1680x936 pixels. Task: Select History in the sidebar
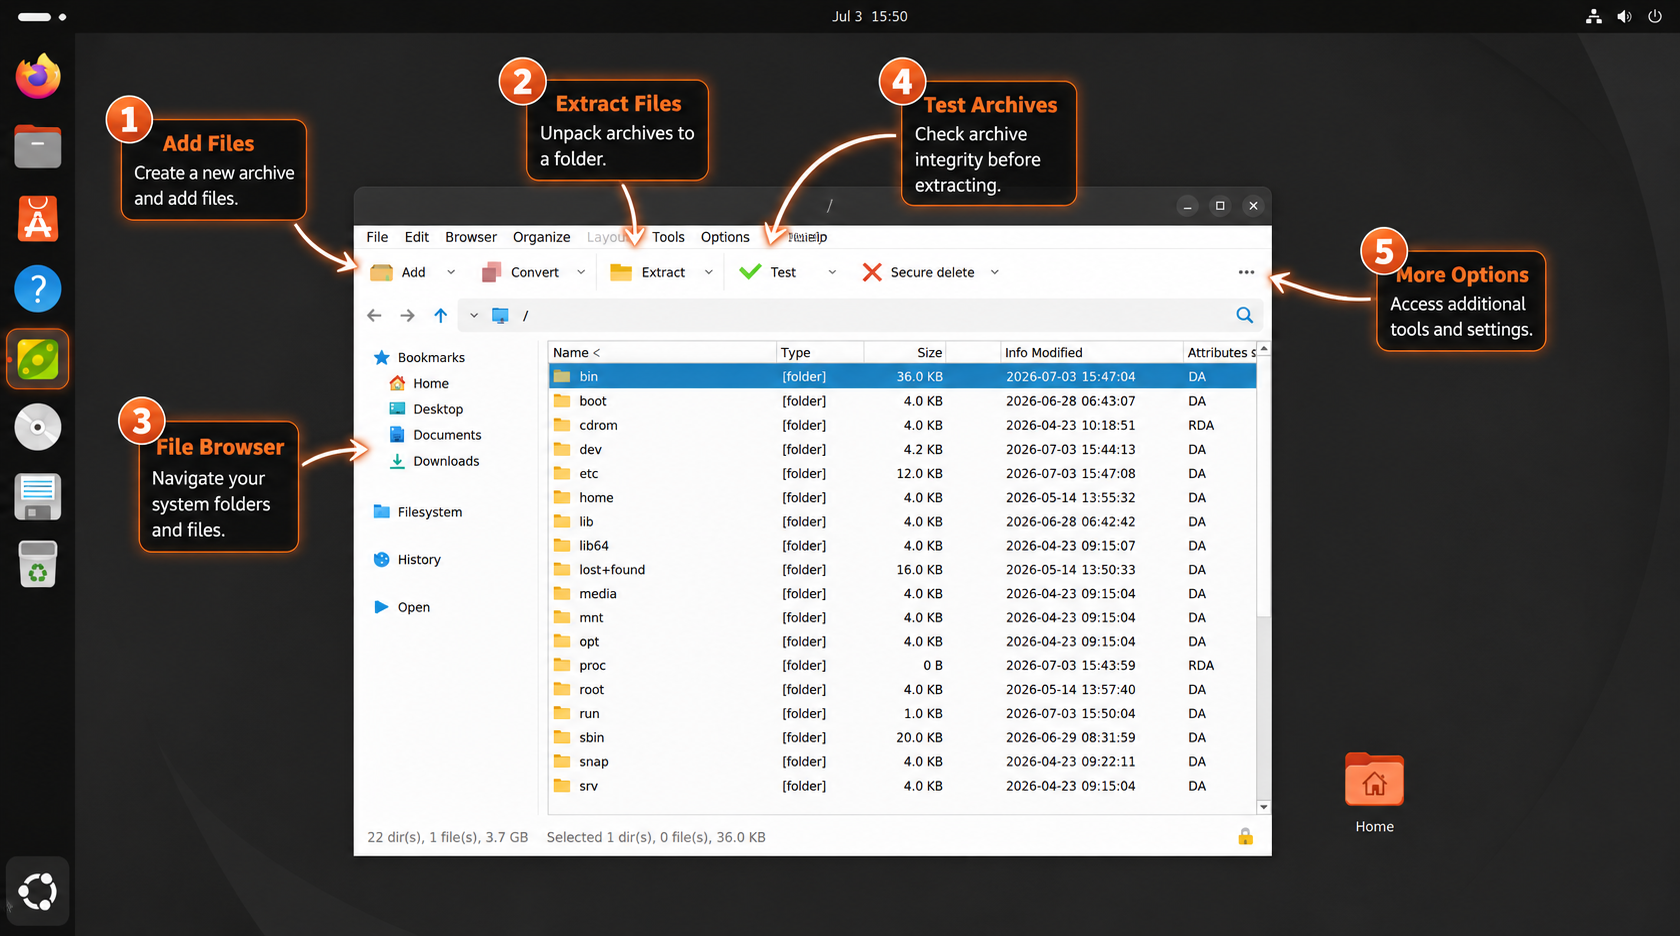[406, 560]
